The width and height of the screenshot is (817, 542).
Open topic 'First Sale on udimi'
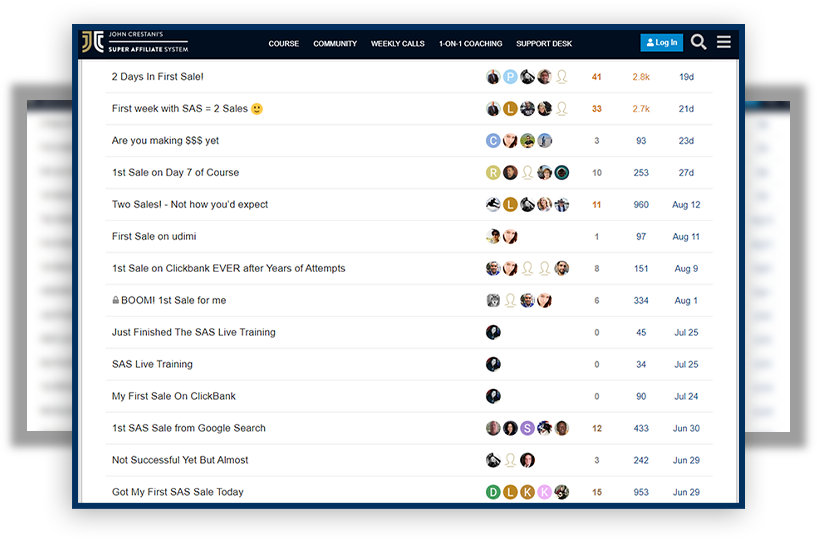[x=154, y=237]
